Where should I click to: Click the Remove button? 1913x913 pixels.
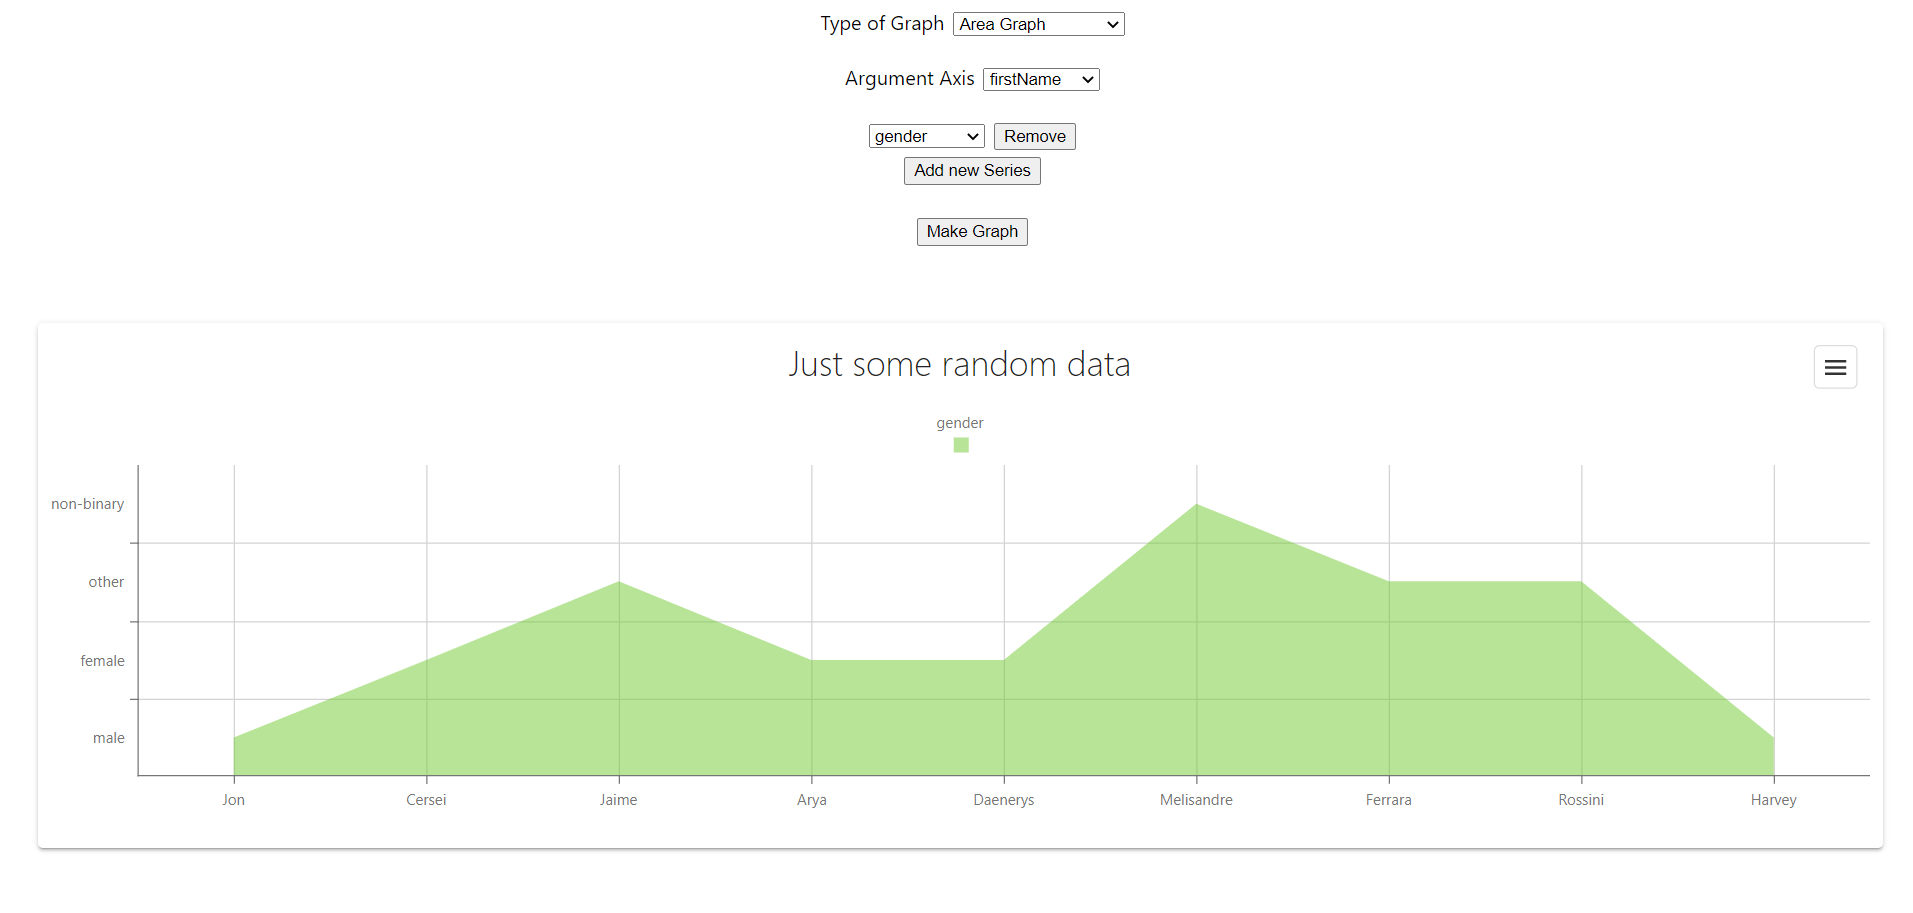coord(1034,136)
